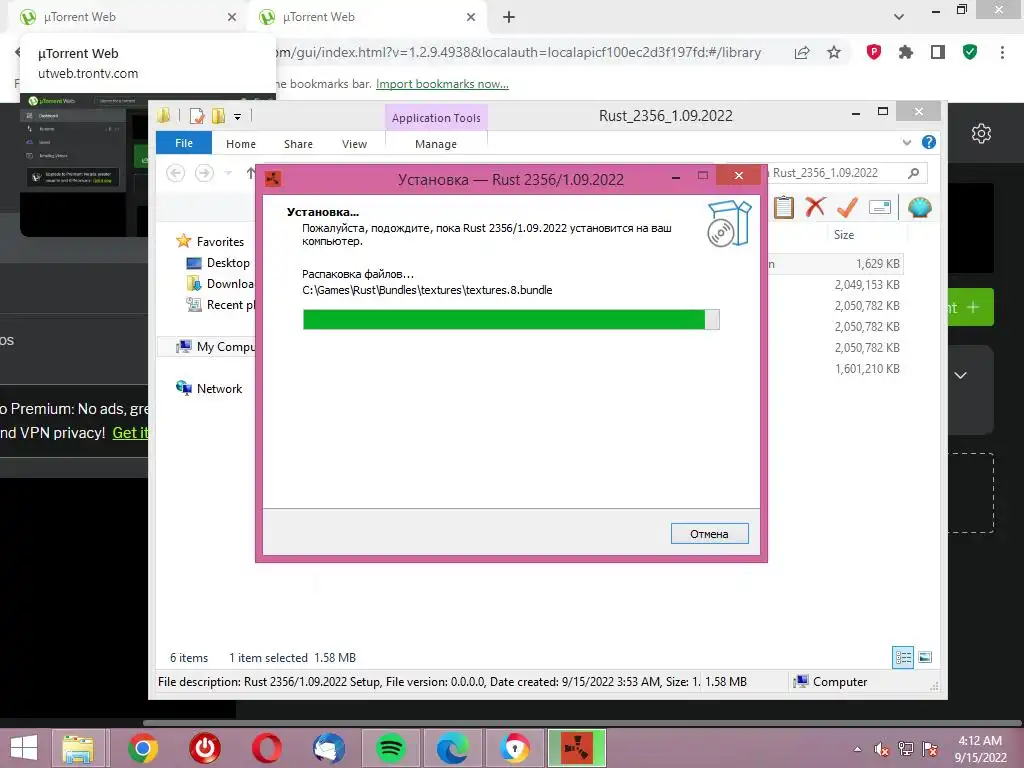Click the Explorer forward arrow
This screenshot has width=1024, height=768.
click(204, 173)
